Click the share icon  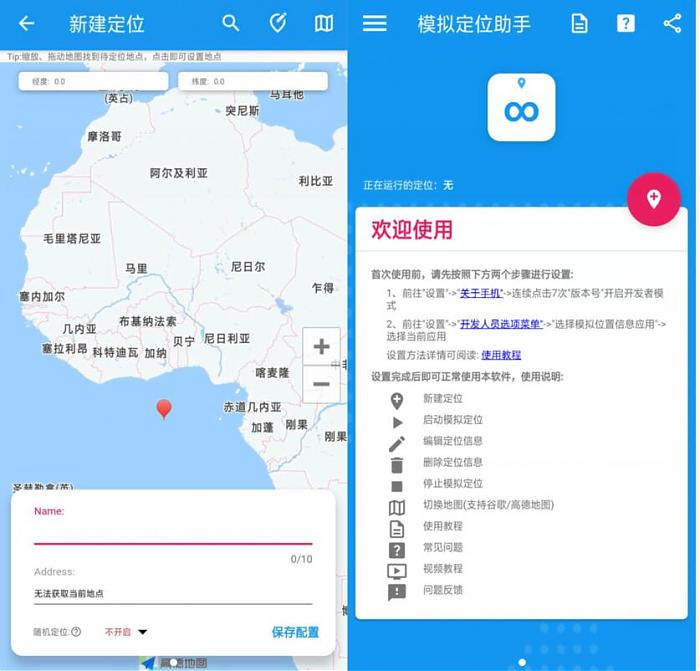(672, 23)
